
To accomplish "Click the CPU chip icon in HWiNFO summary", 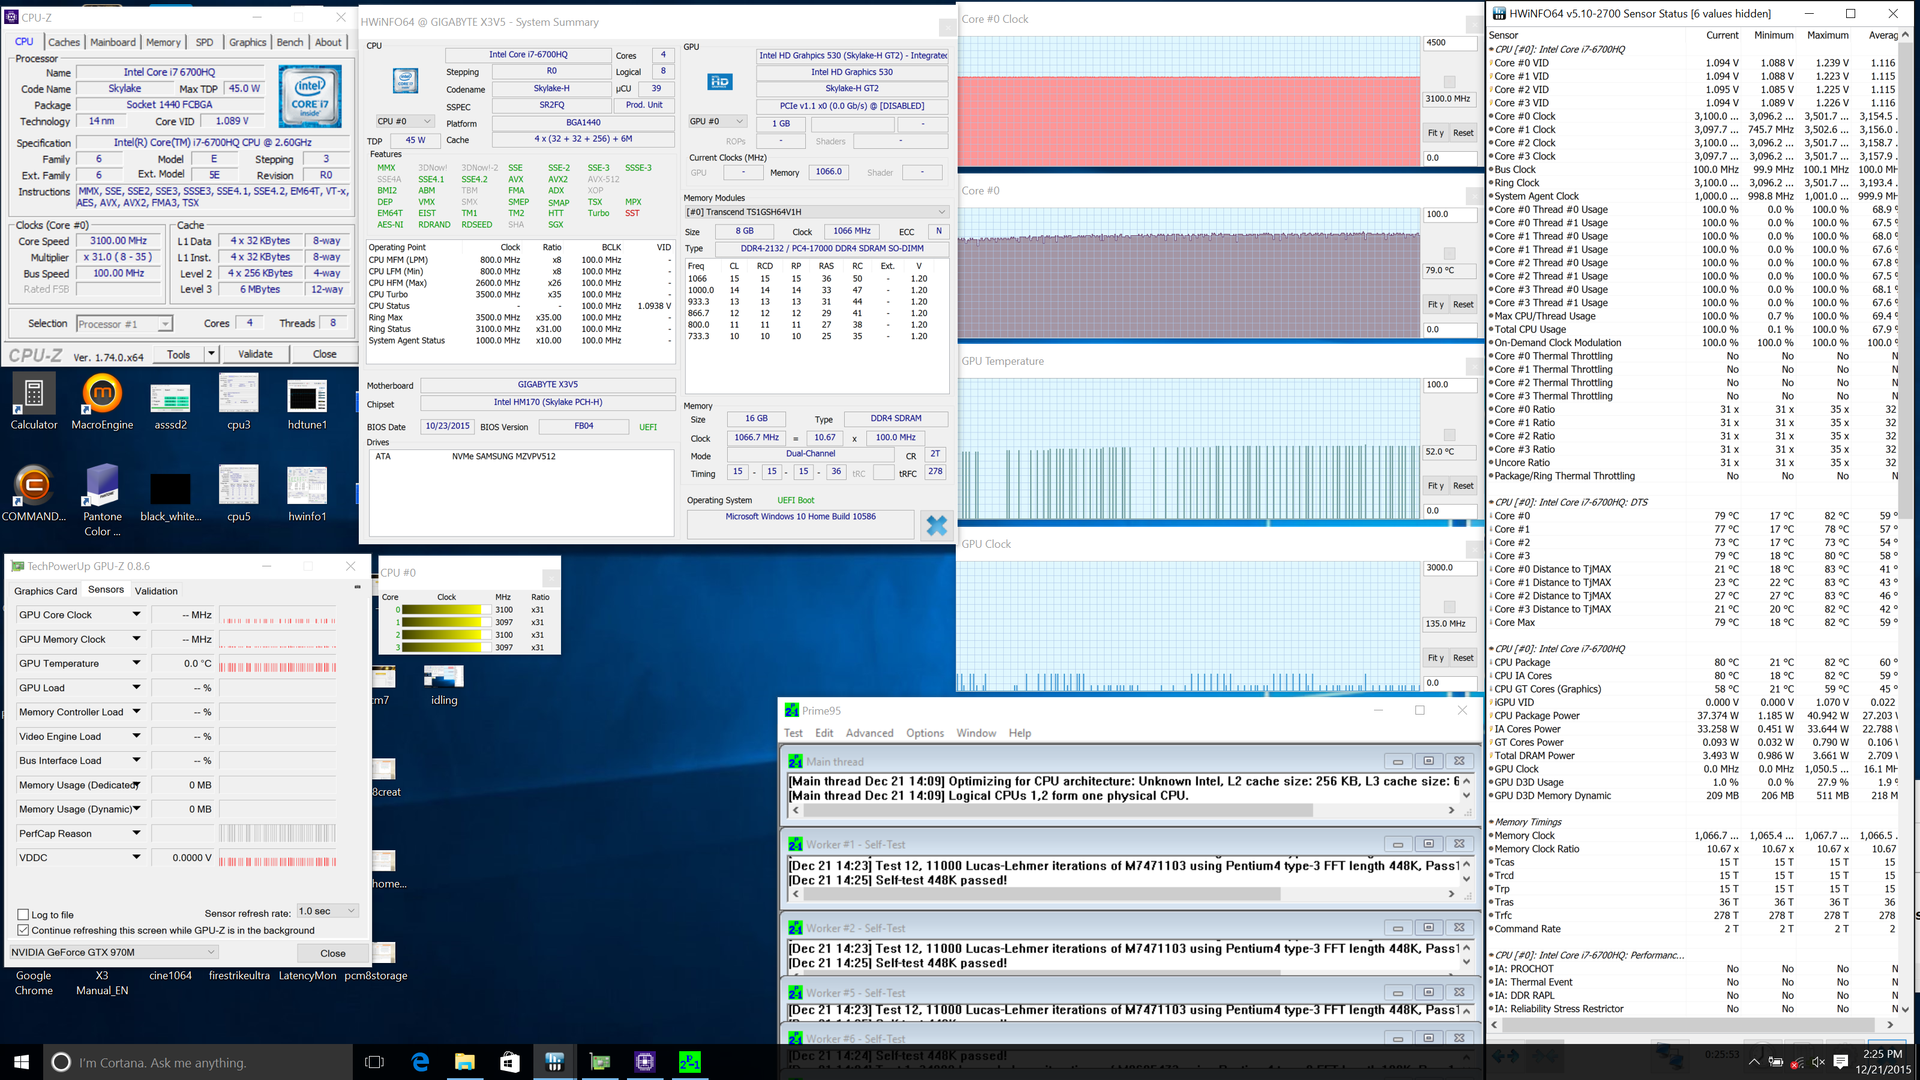I will click(405, 80).
